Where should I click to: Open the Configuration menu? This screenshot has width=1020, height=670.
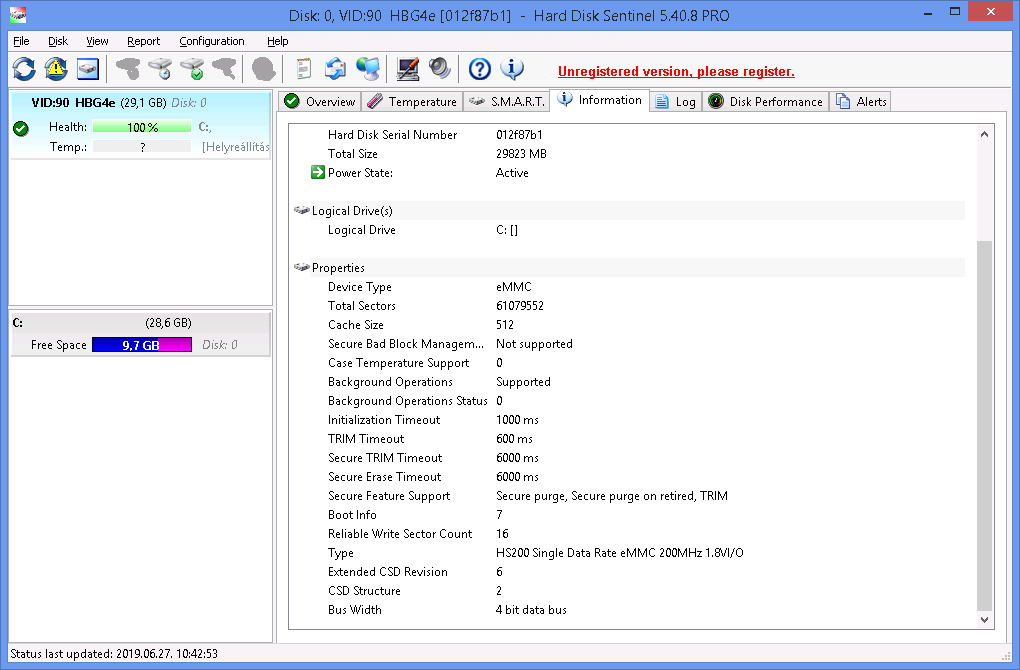(212, 41)
